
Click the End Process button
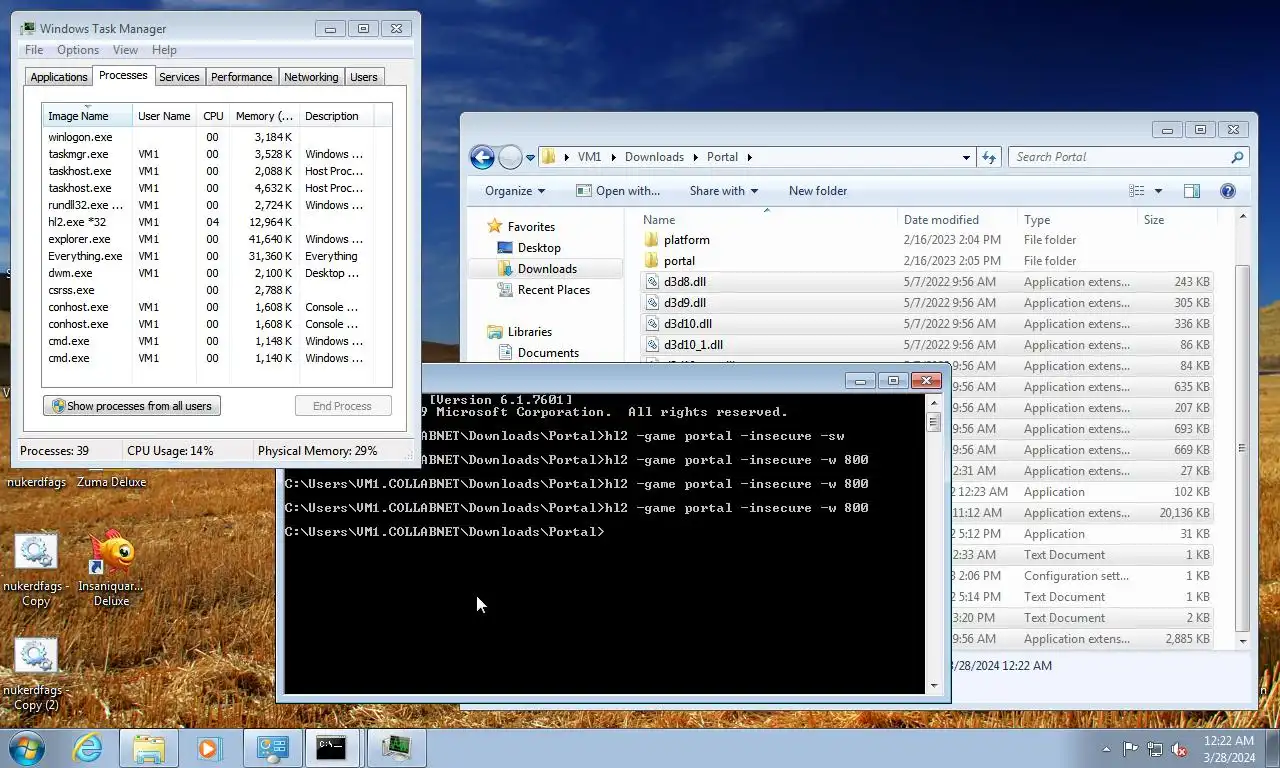[342, 406]
